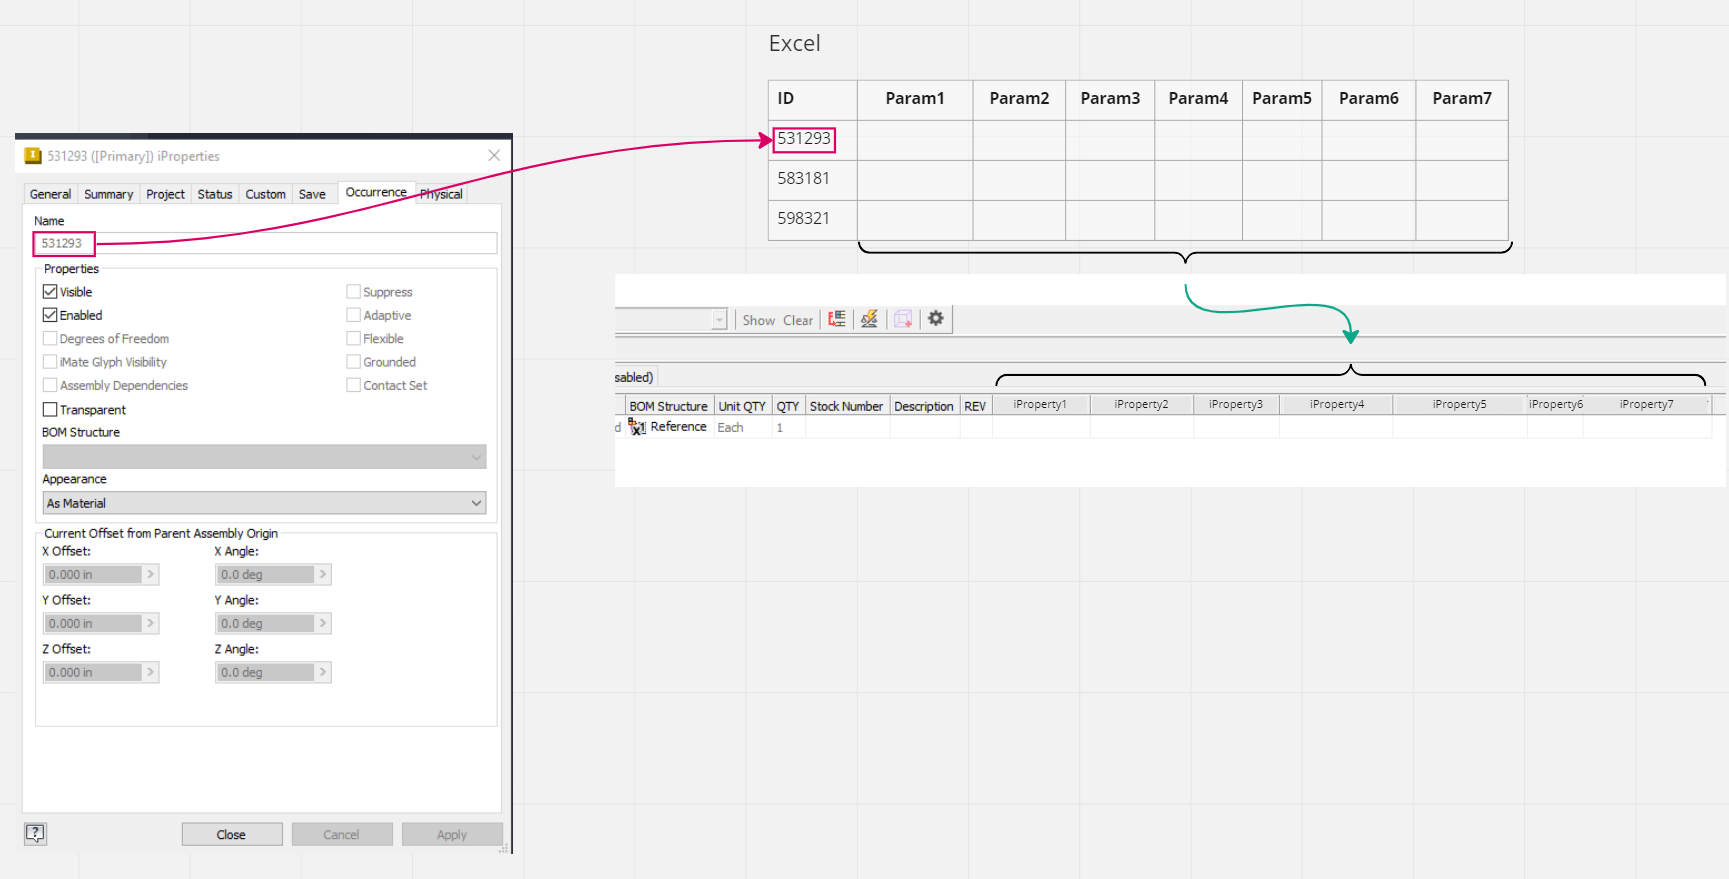Open BOM settings with the gear icon
The image size is (1729, 879).
936,318
